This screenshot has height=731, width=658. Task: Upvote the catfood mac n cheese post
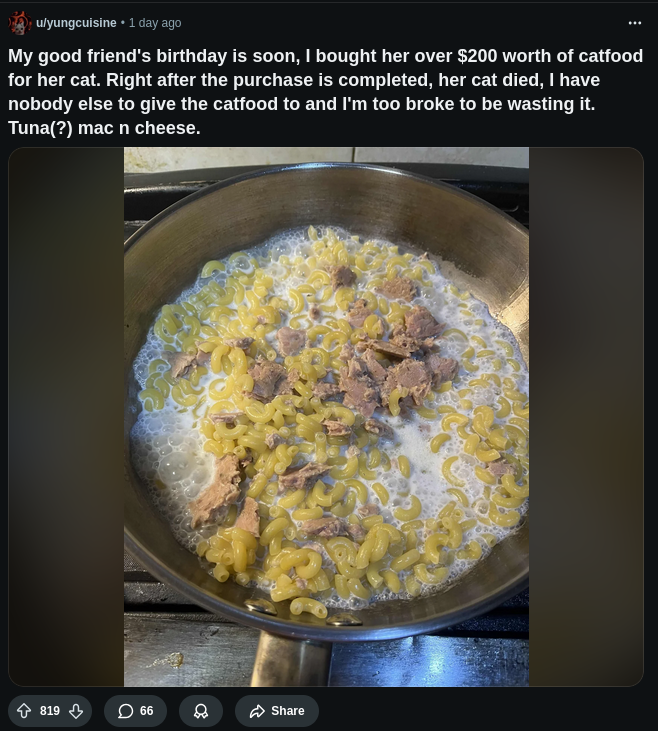click(x=24, y=710)
